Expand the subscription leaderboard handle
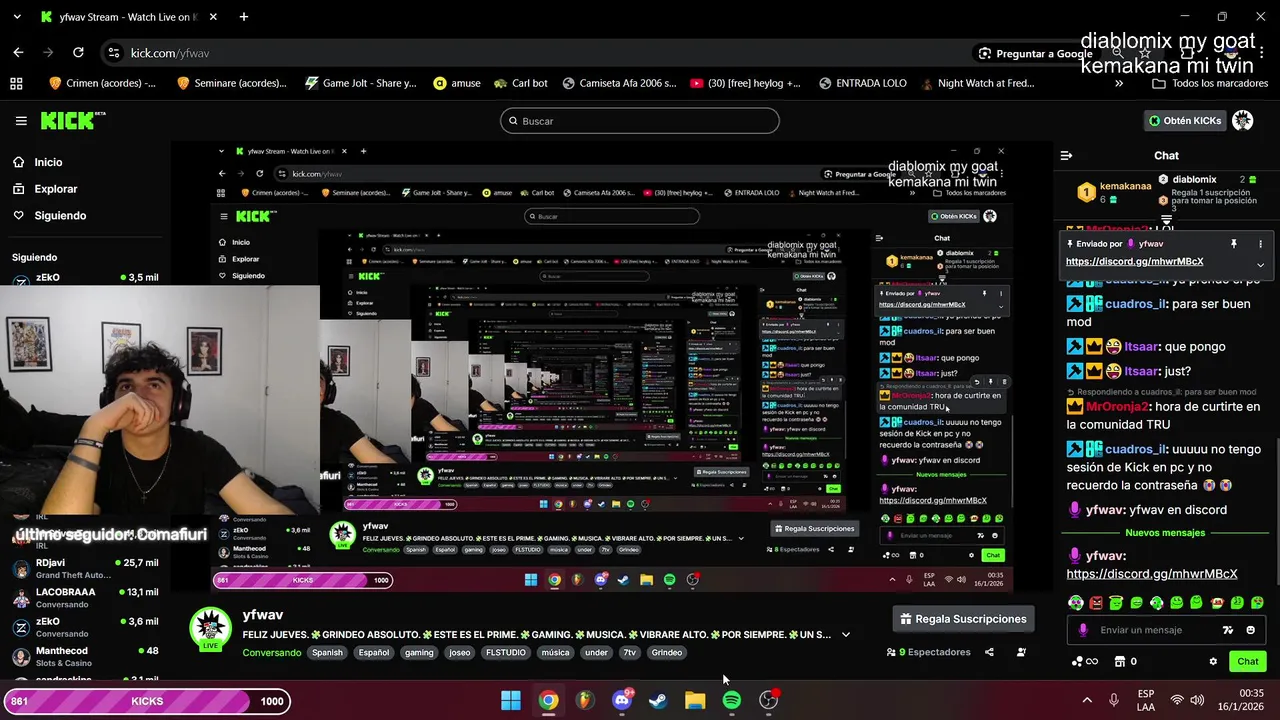 pos(1167,220)
